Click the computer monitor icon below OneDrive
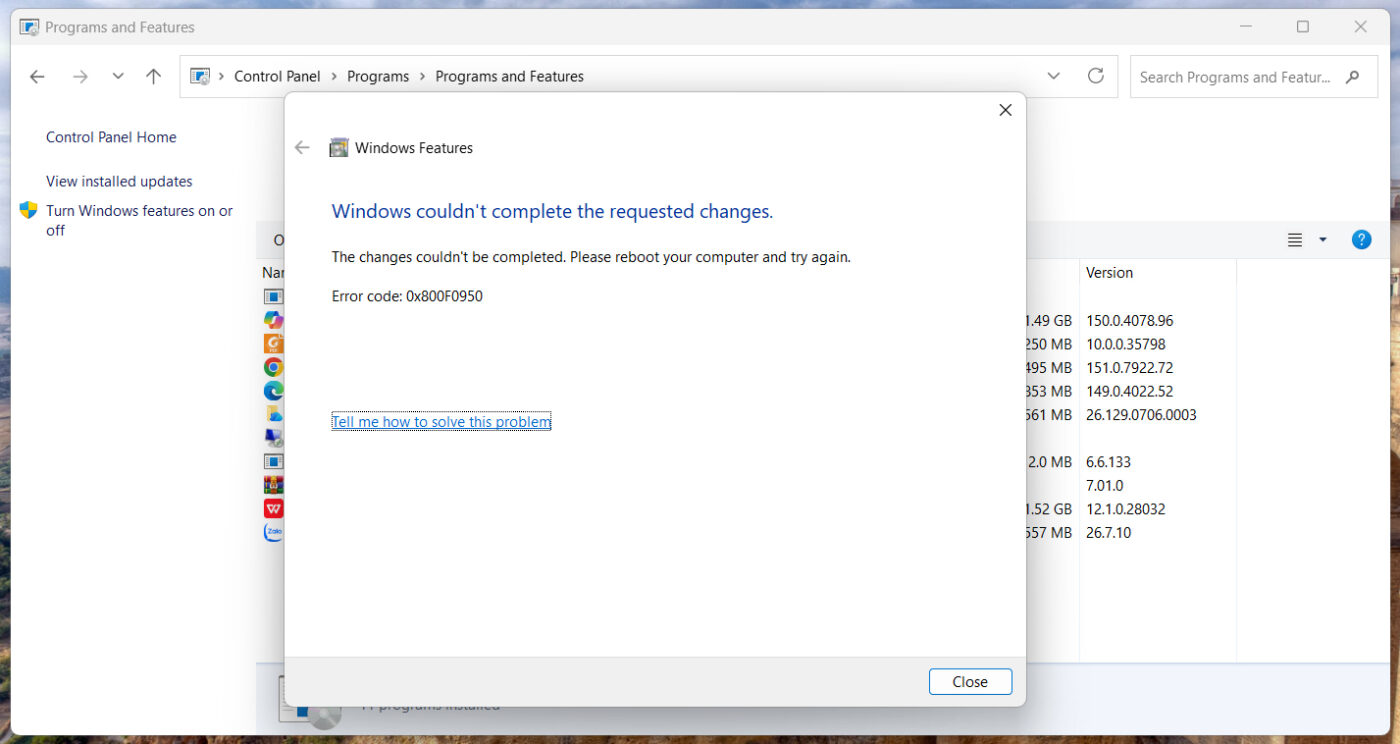 (273, 438)
